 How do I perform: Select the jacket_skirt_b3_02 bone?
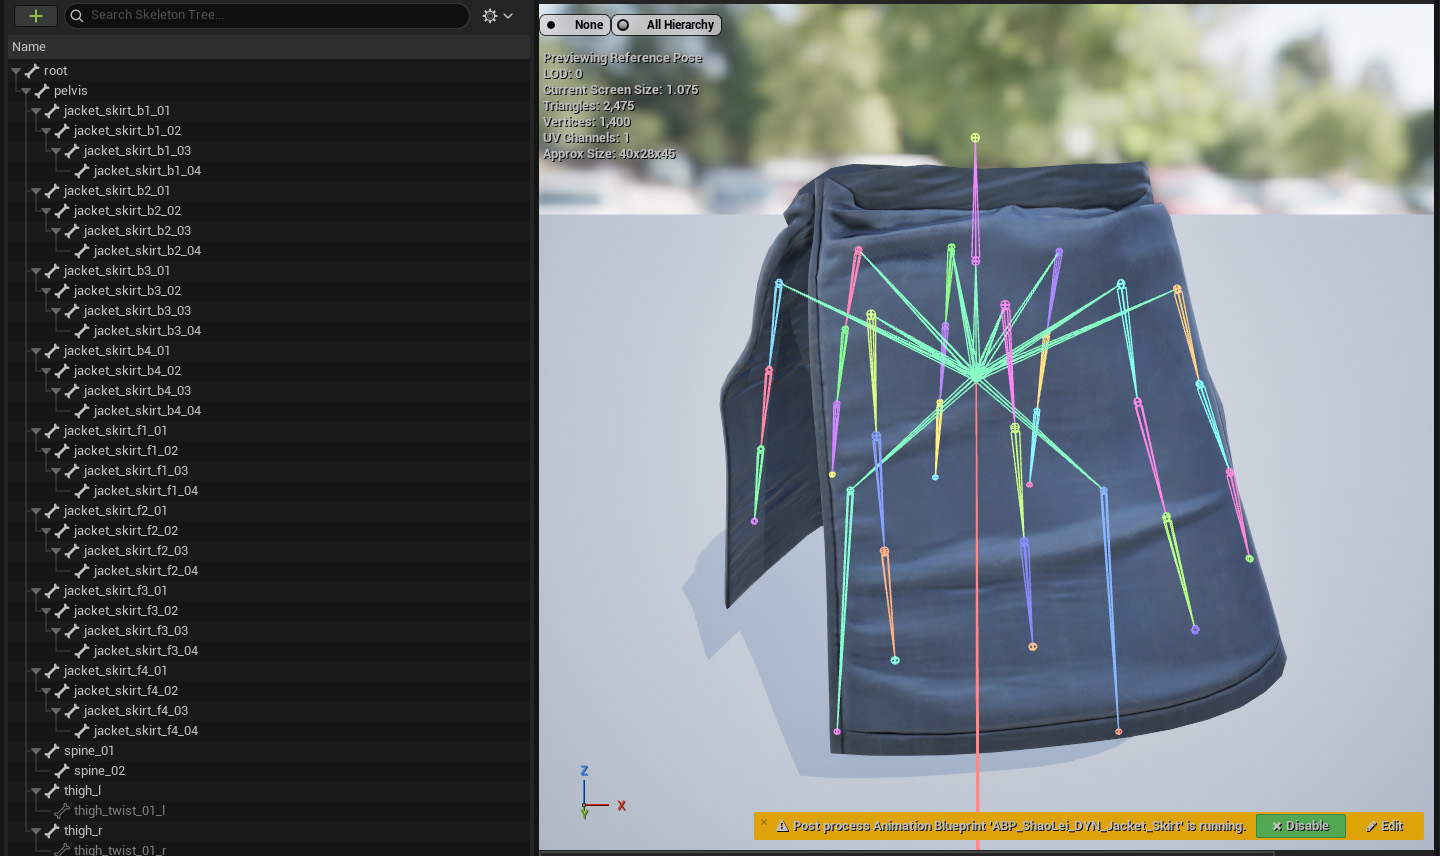click(x=127, y=291)
